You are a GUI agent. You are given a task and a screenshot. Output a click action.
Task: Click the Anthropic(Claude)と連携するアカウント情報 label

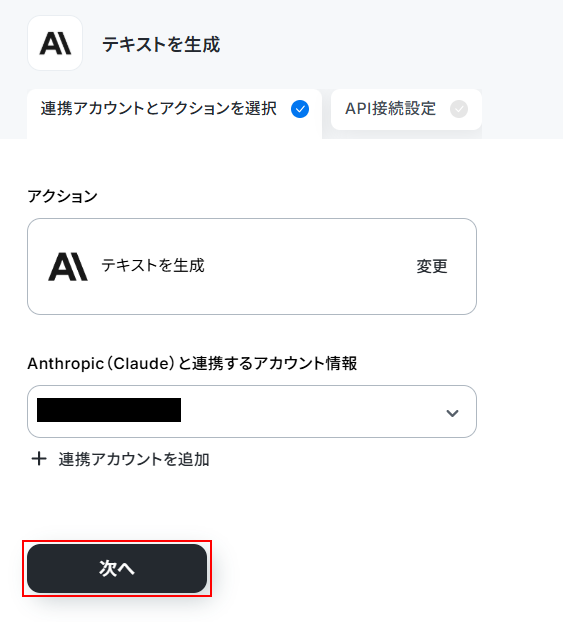(192, 363)
